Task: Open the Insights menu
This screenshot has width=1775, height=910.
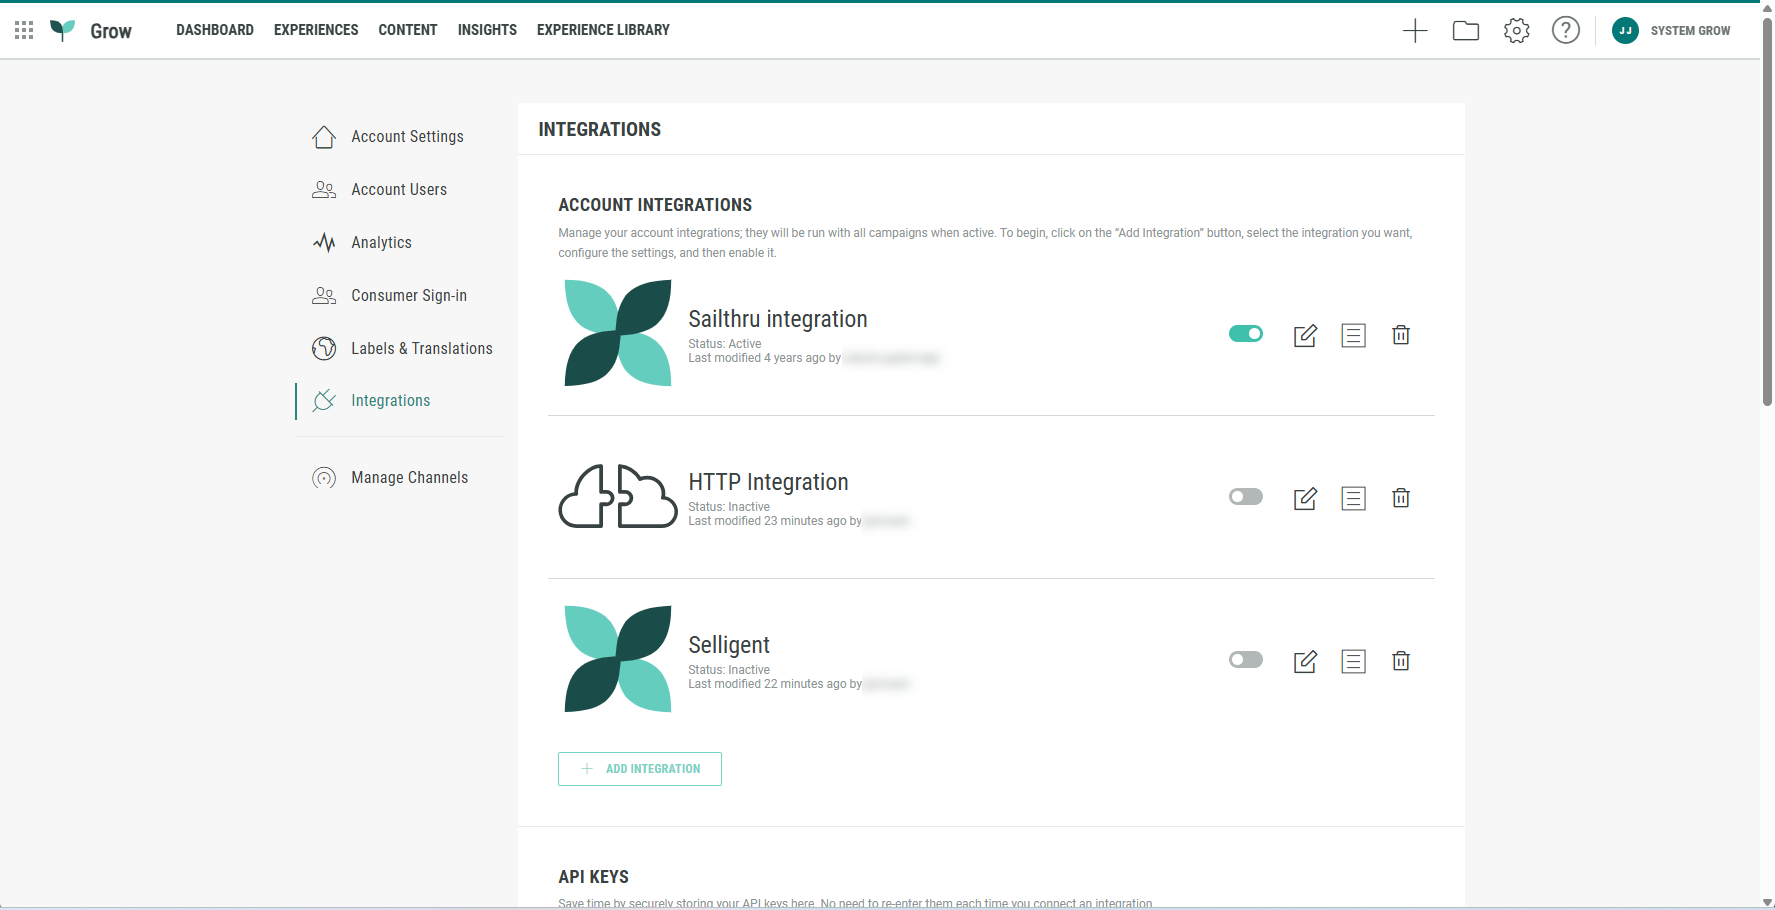Action: pyautogui.click(x=487, y=30)
